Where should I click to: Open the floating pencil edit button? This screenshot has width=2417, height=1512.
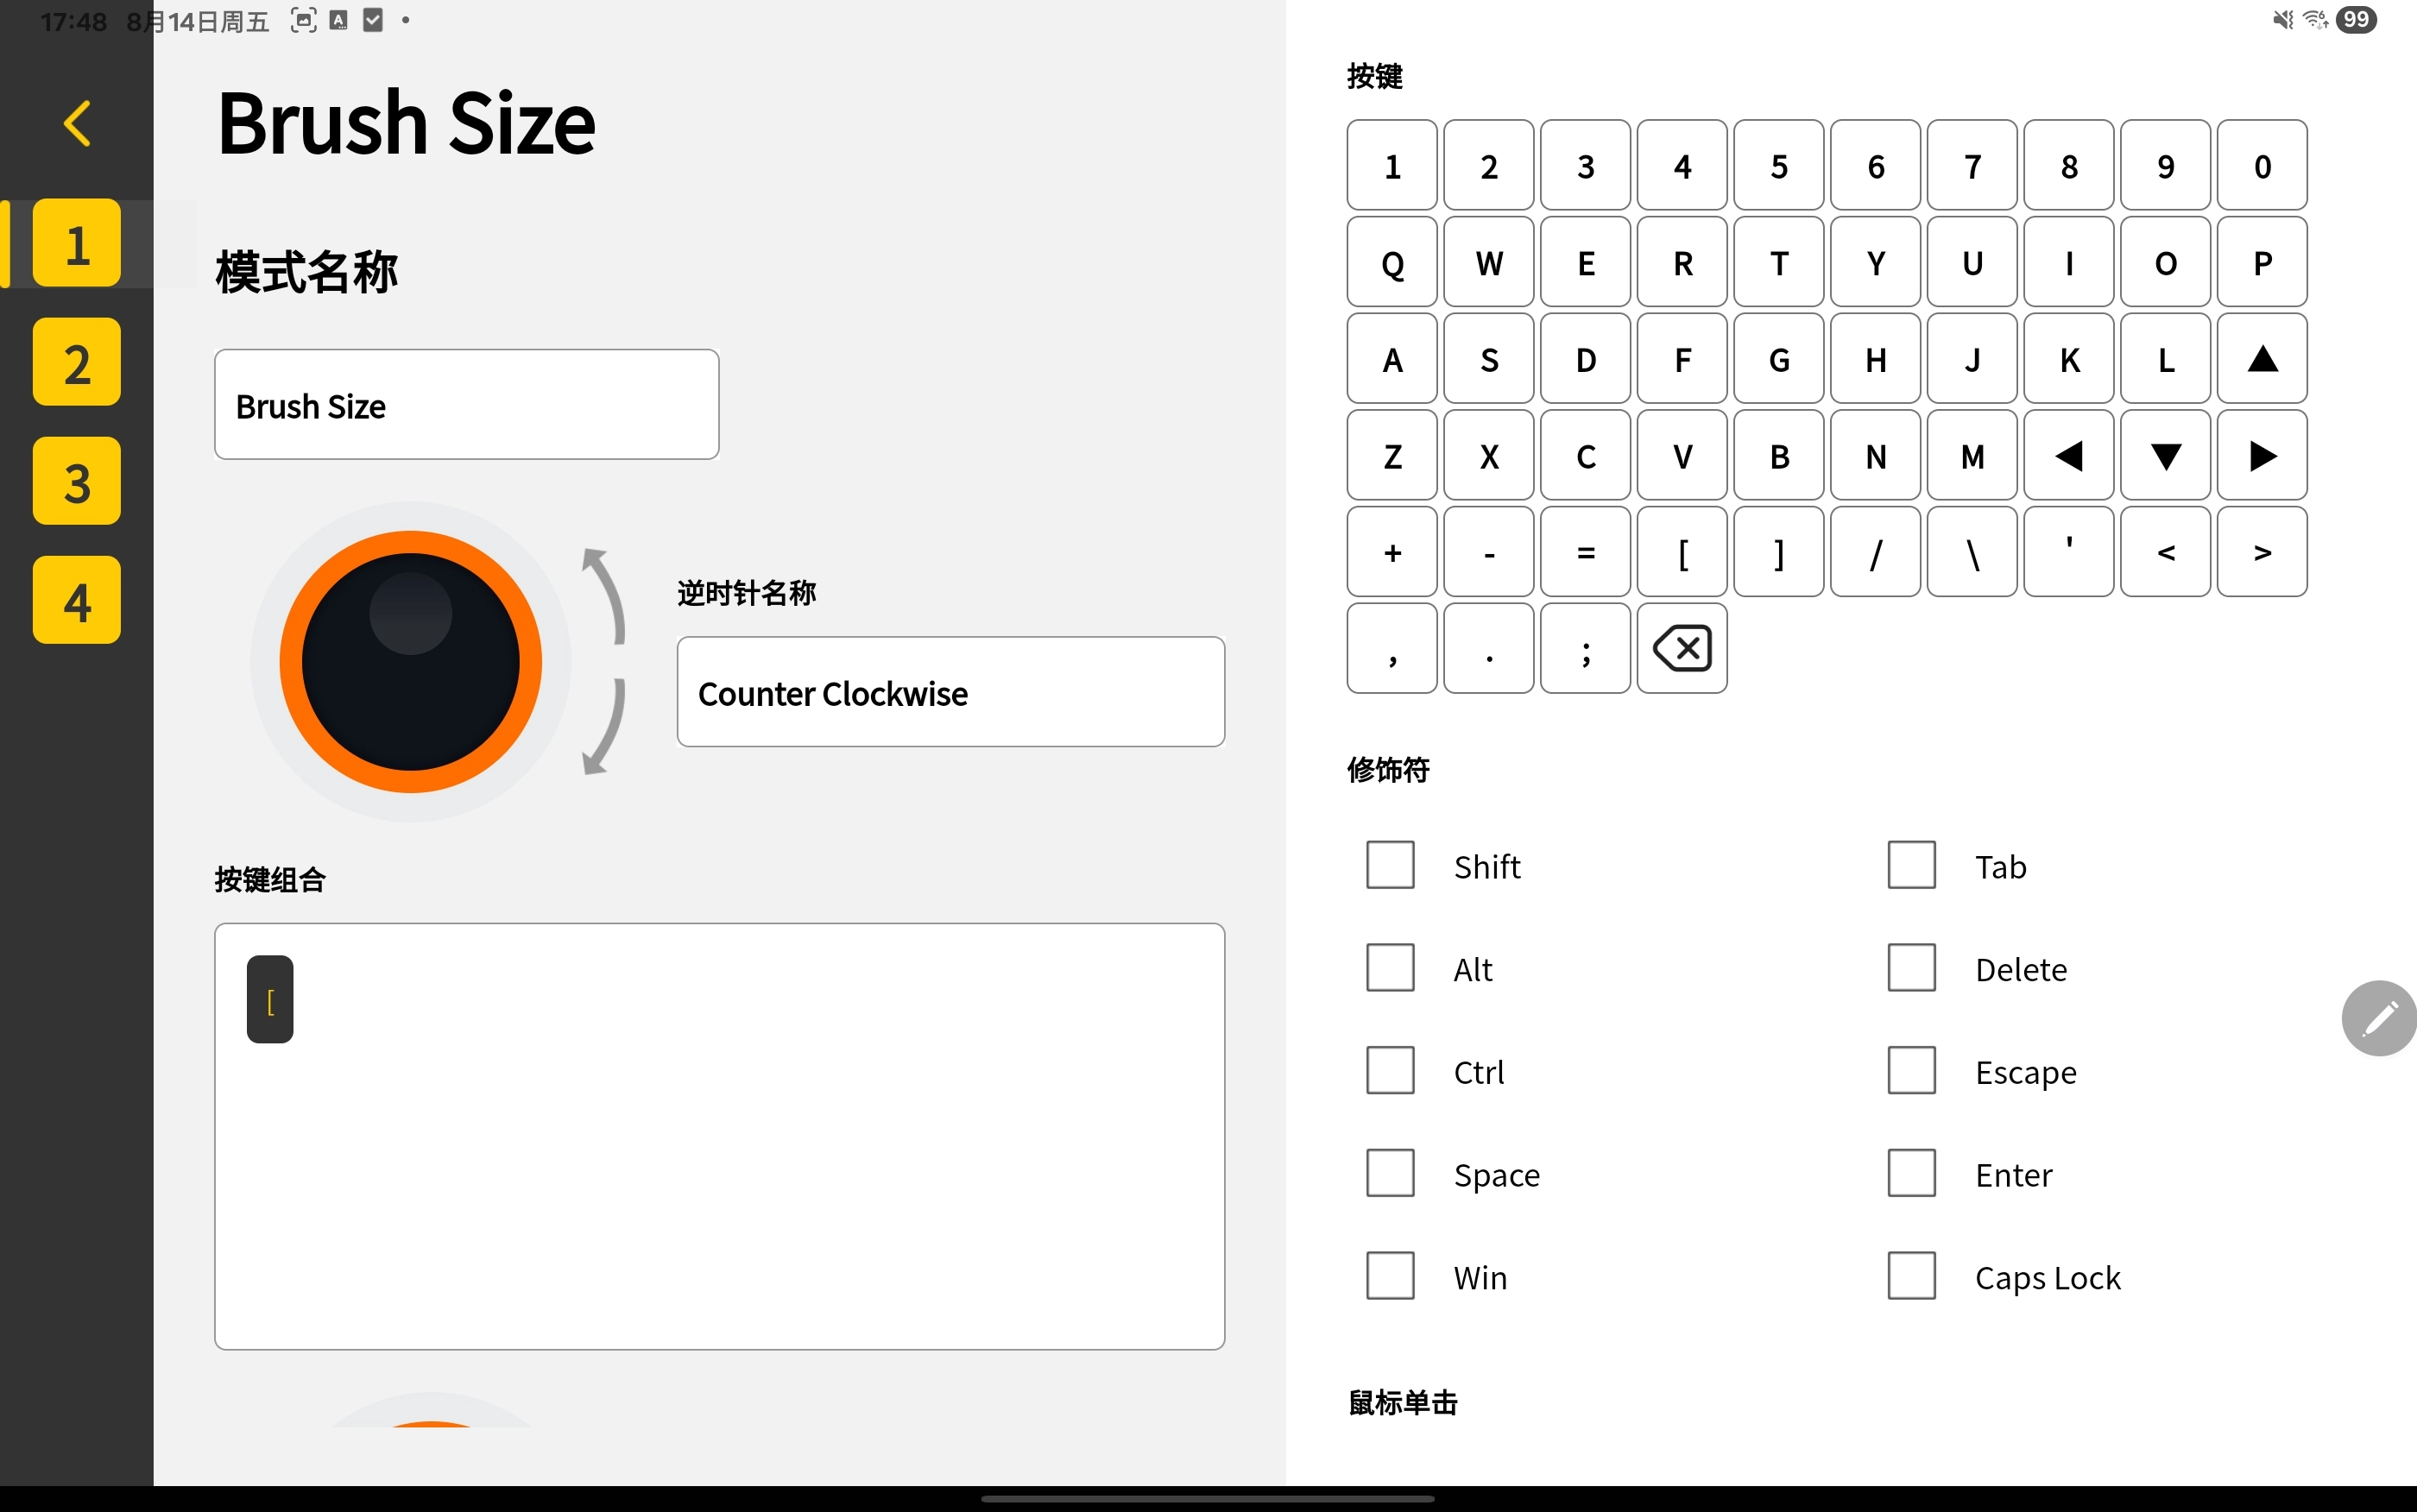click(2380, 1018)
